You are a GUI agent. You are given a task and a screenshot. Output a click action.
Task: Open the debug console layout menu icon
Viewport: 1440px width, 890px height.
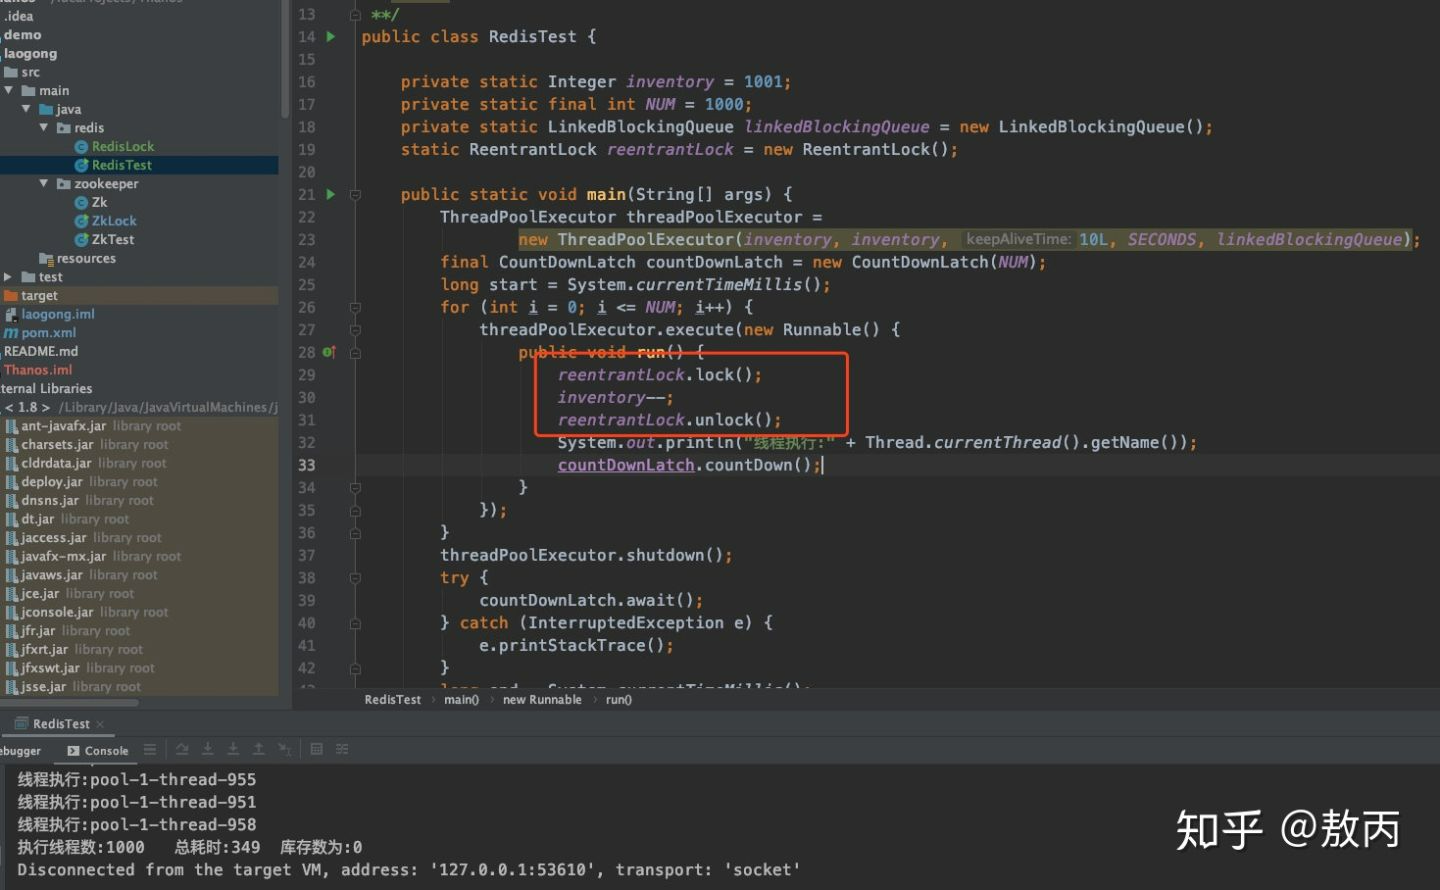click(x=150, y=749)
